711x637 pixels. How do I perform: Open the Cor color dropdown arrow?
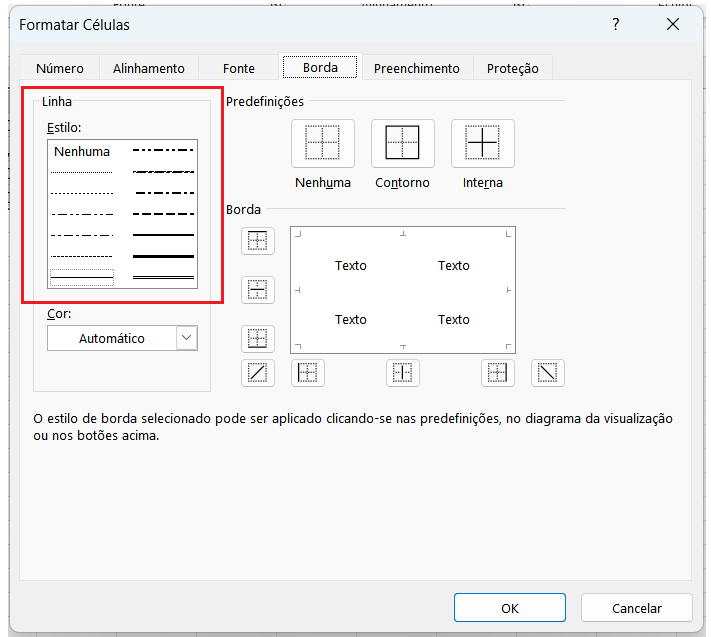pyautogui.click(x=186, y=338)
